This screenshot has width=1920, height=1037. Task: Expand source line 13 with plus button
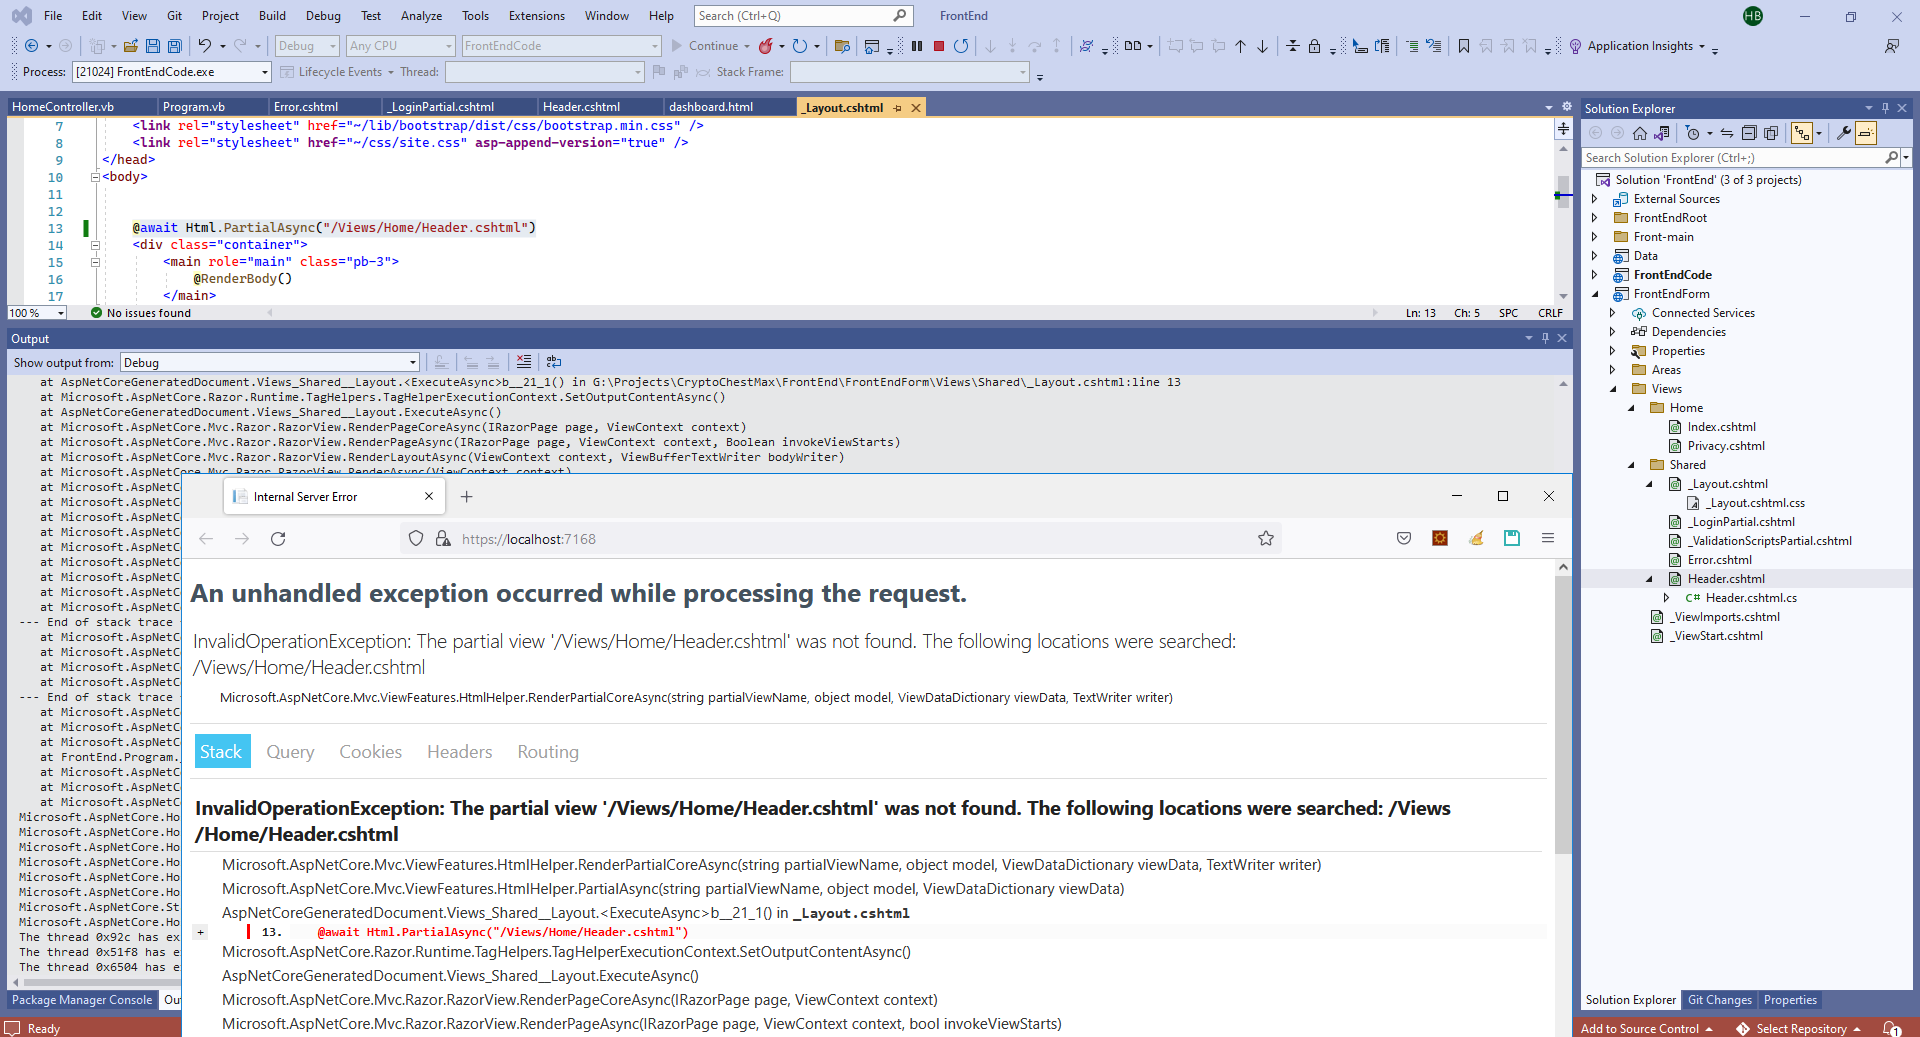[200, 932]
